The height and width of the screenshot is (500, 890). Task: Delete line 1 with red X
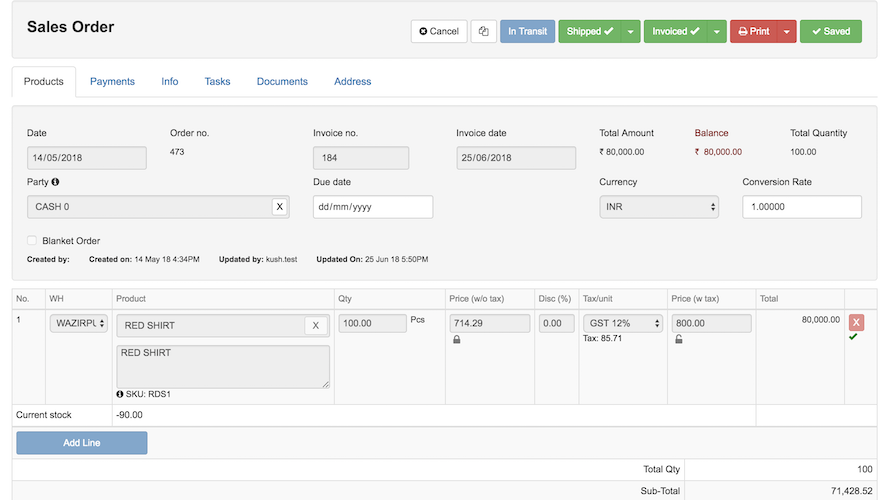pos(856,322)
